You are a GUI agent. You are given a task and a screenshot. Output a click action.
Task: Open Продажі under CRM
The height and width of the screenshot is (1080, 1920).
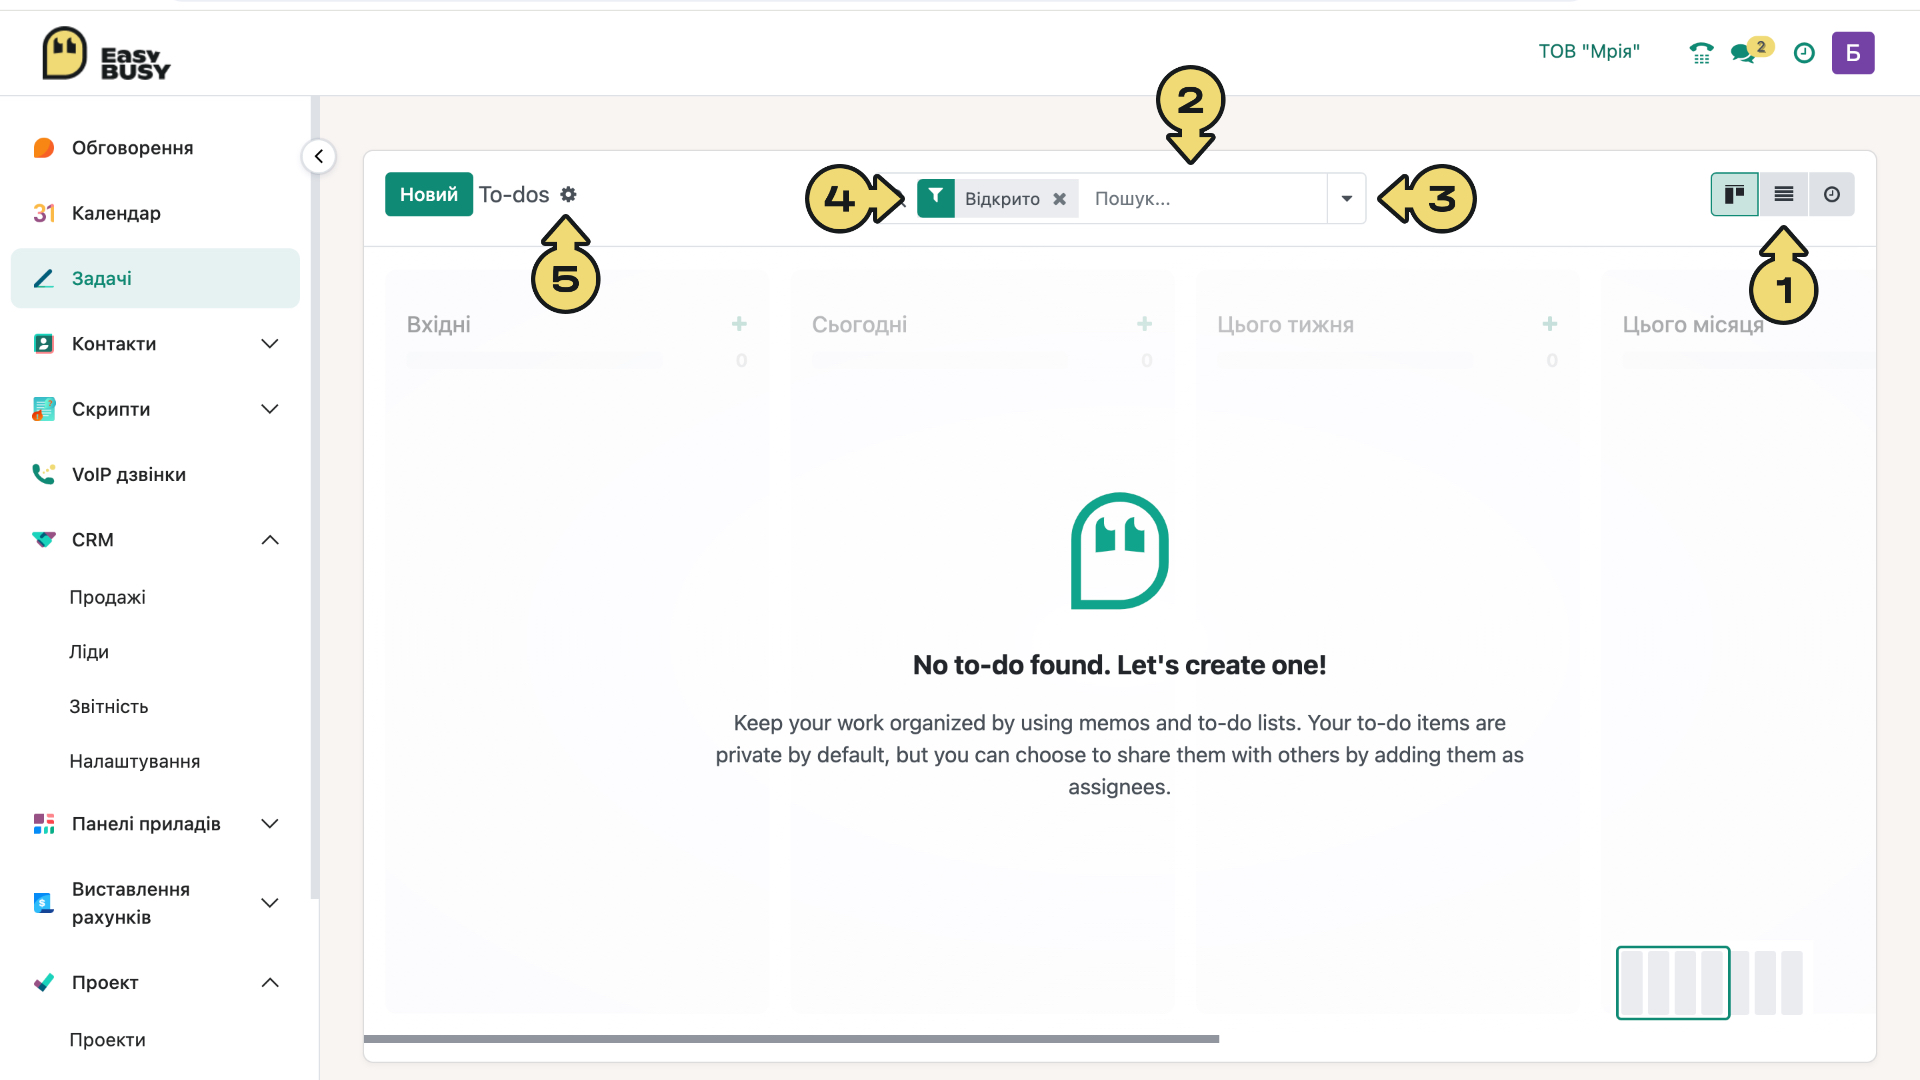(x=108, y=597)
